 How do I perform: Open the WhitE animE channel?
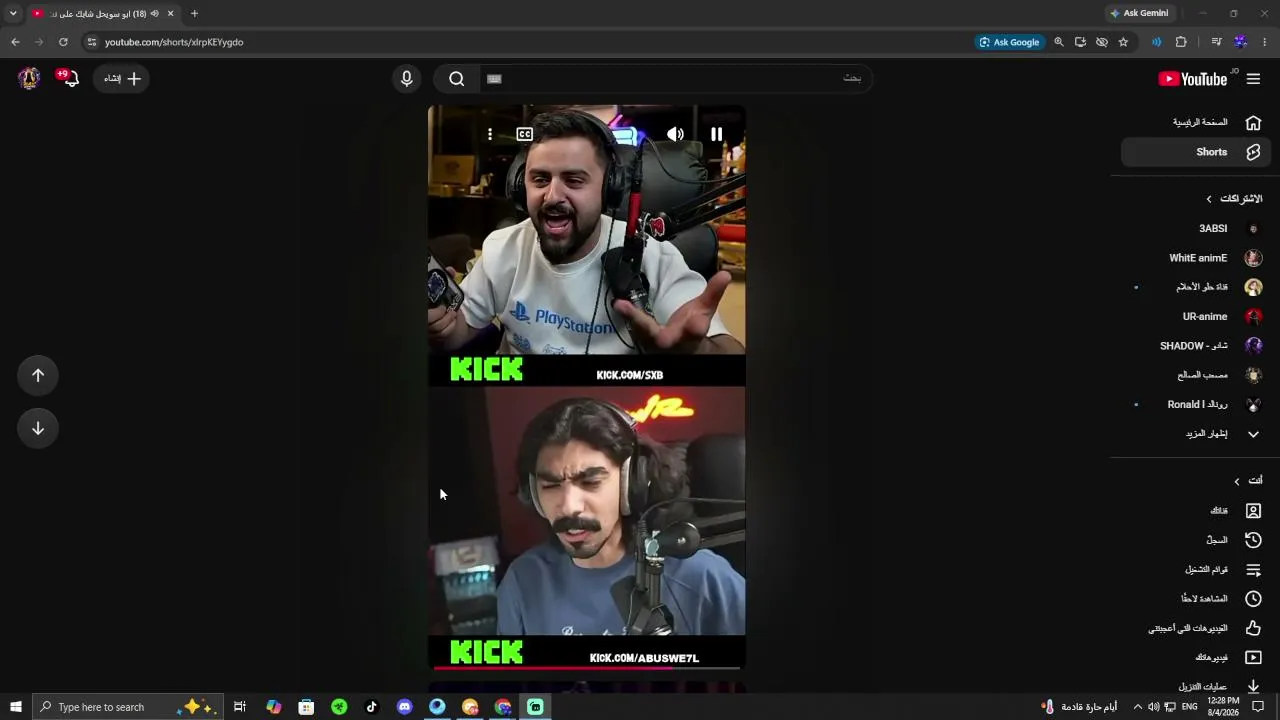(1196, 258)
